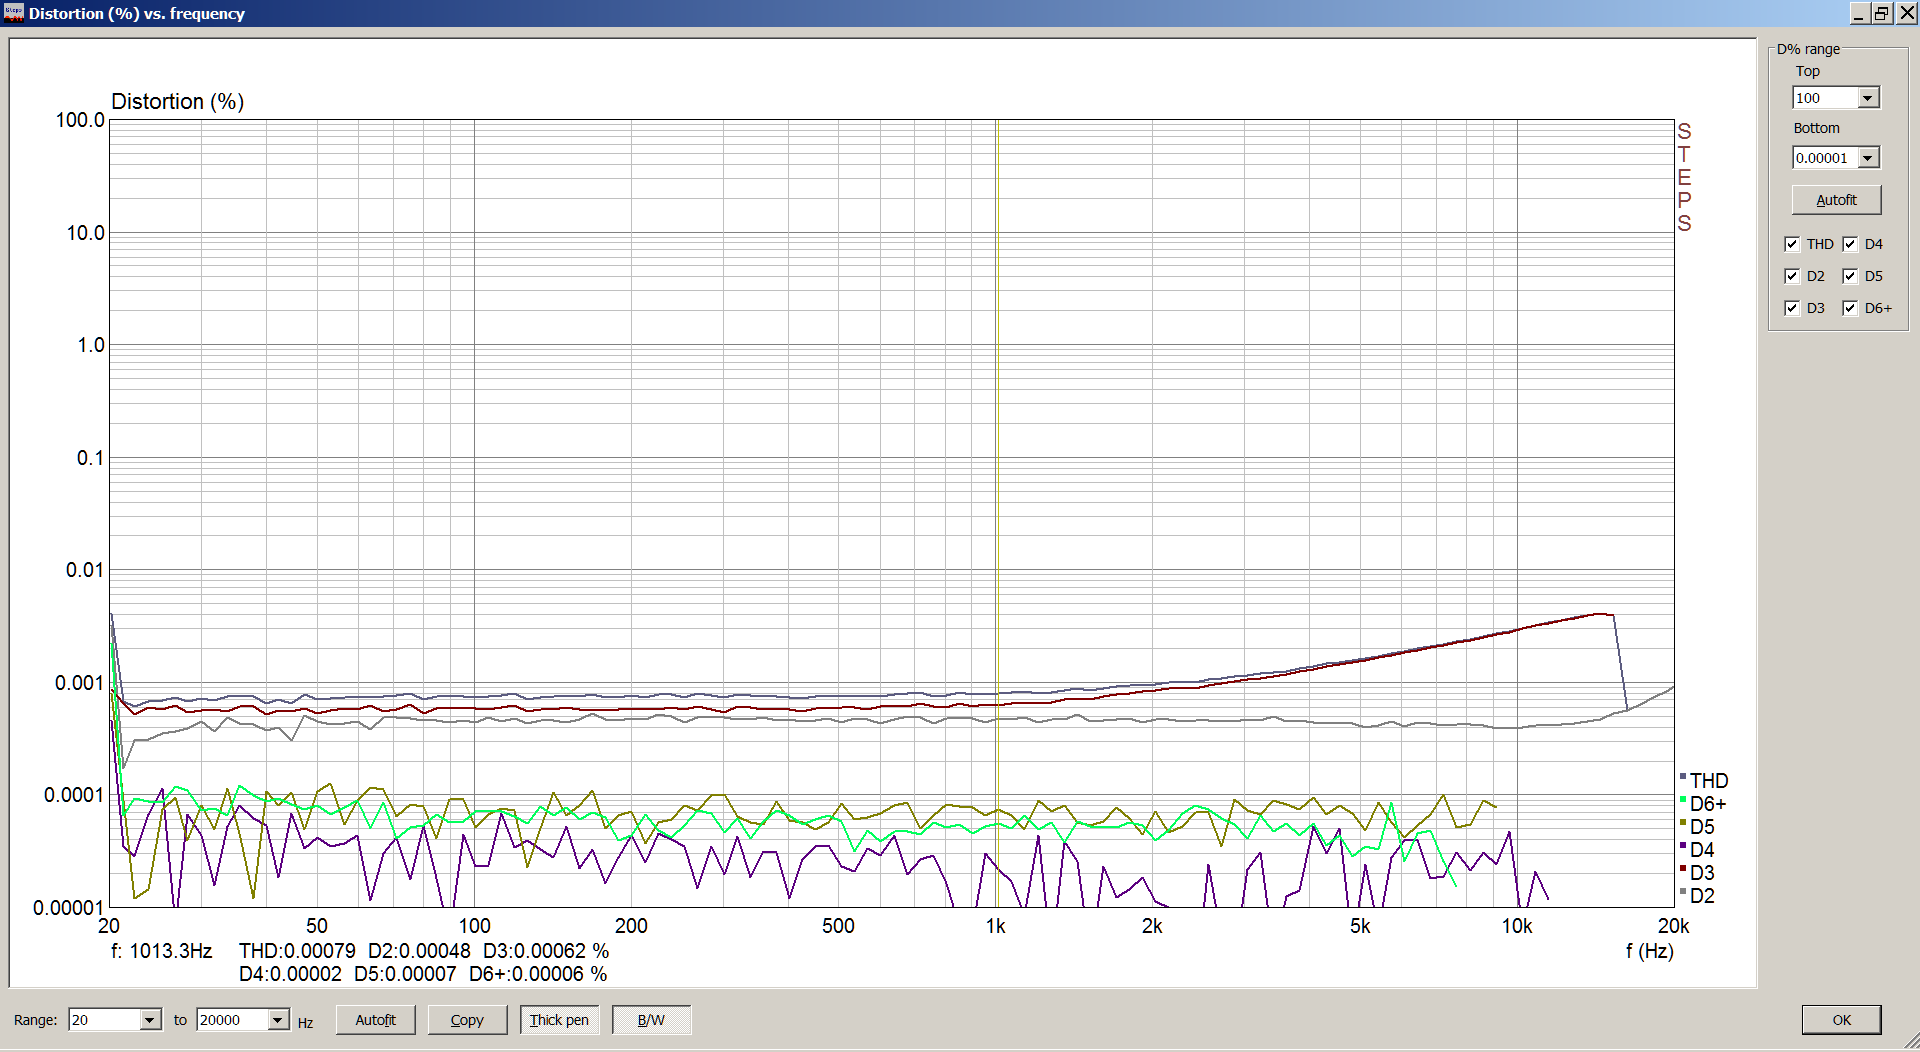
Task: Minimize the Distortion window
Action: [x=1859, y=13]
